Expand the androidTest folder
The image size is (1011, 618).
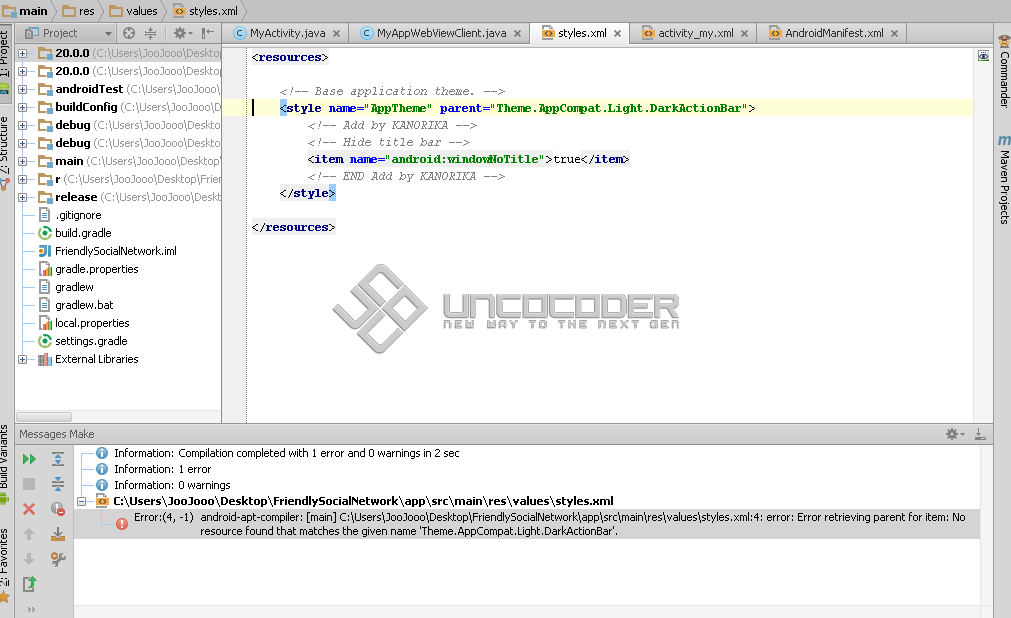23,89
